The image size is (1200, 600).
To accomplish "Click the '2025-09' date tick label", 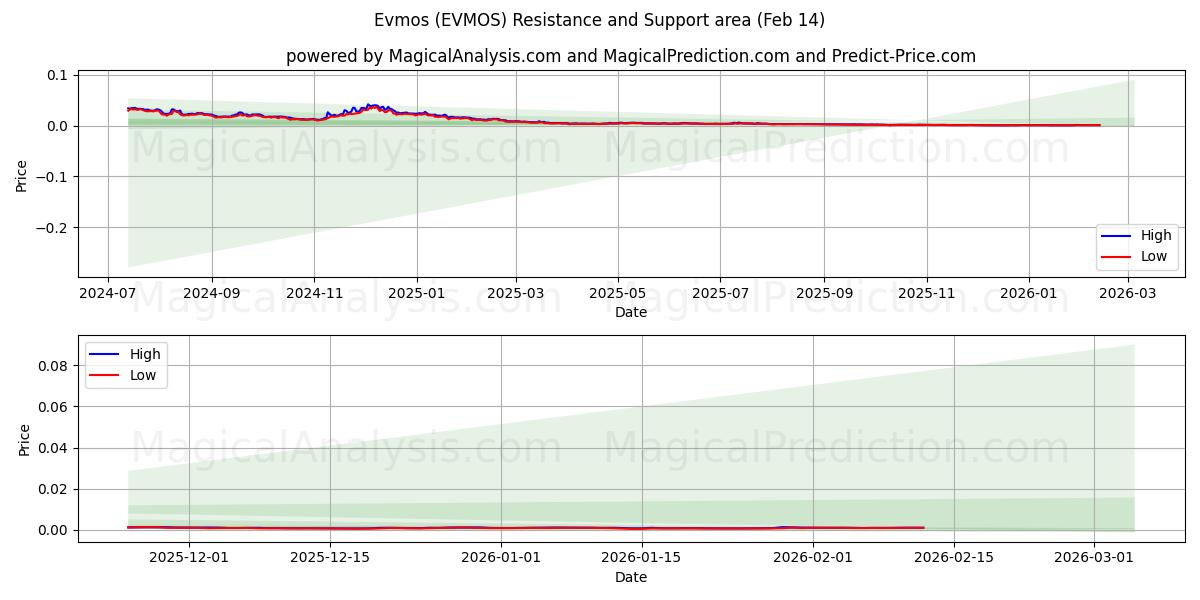I will [824, 294].
